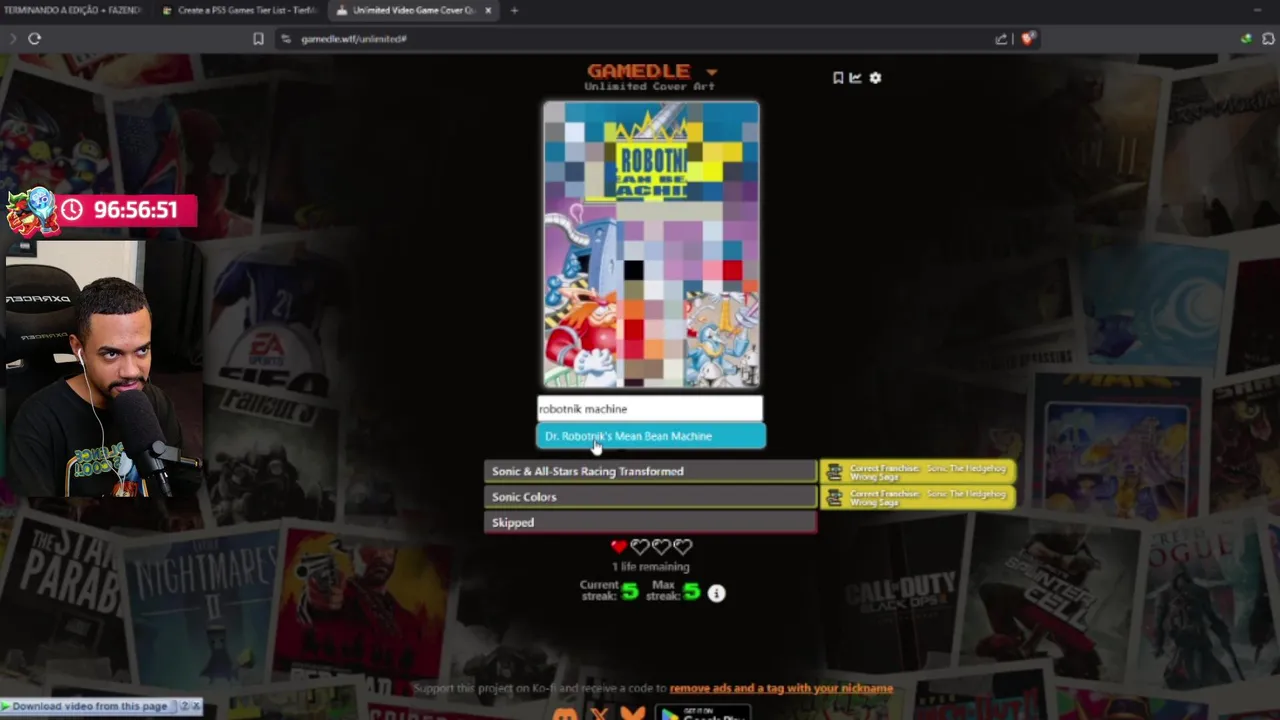Switch to 'TERMINANDO A EDIÇÃO' tab

(x=74, y=10)
